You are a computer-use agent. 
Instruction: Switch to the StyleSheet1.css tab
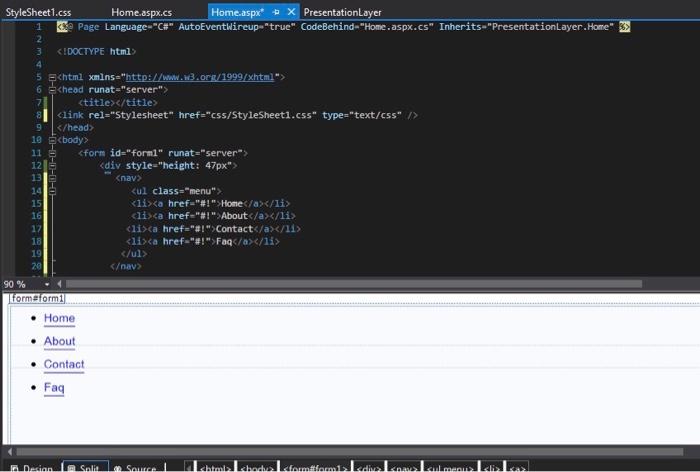tap(38, 12)
